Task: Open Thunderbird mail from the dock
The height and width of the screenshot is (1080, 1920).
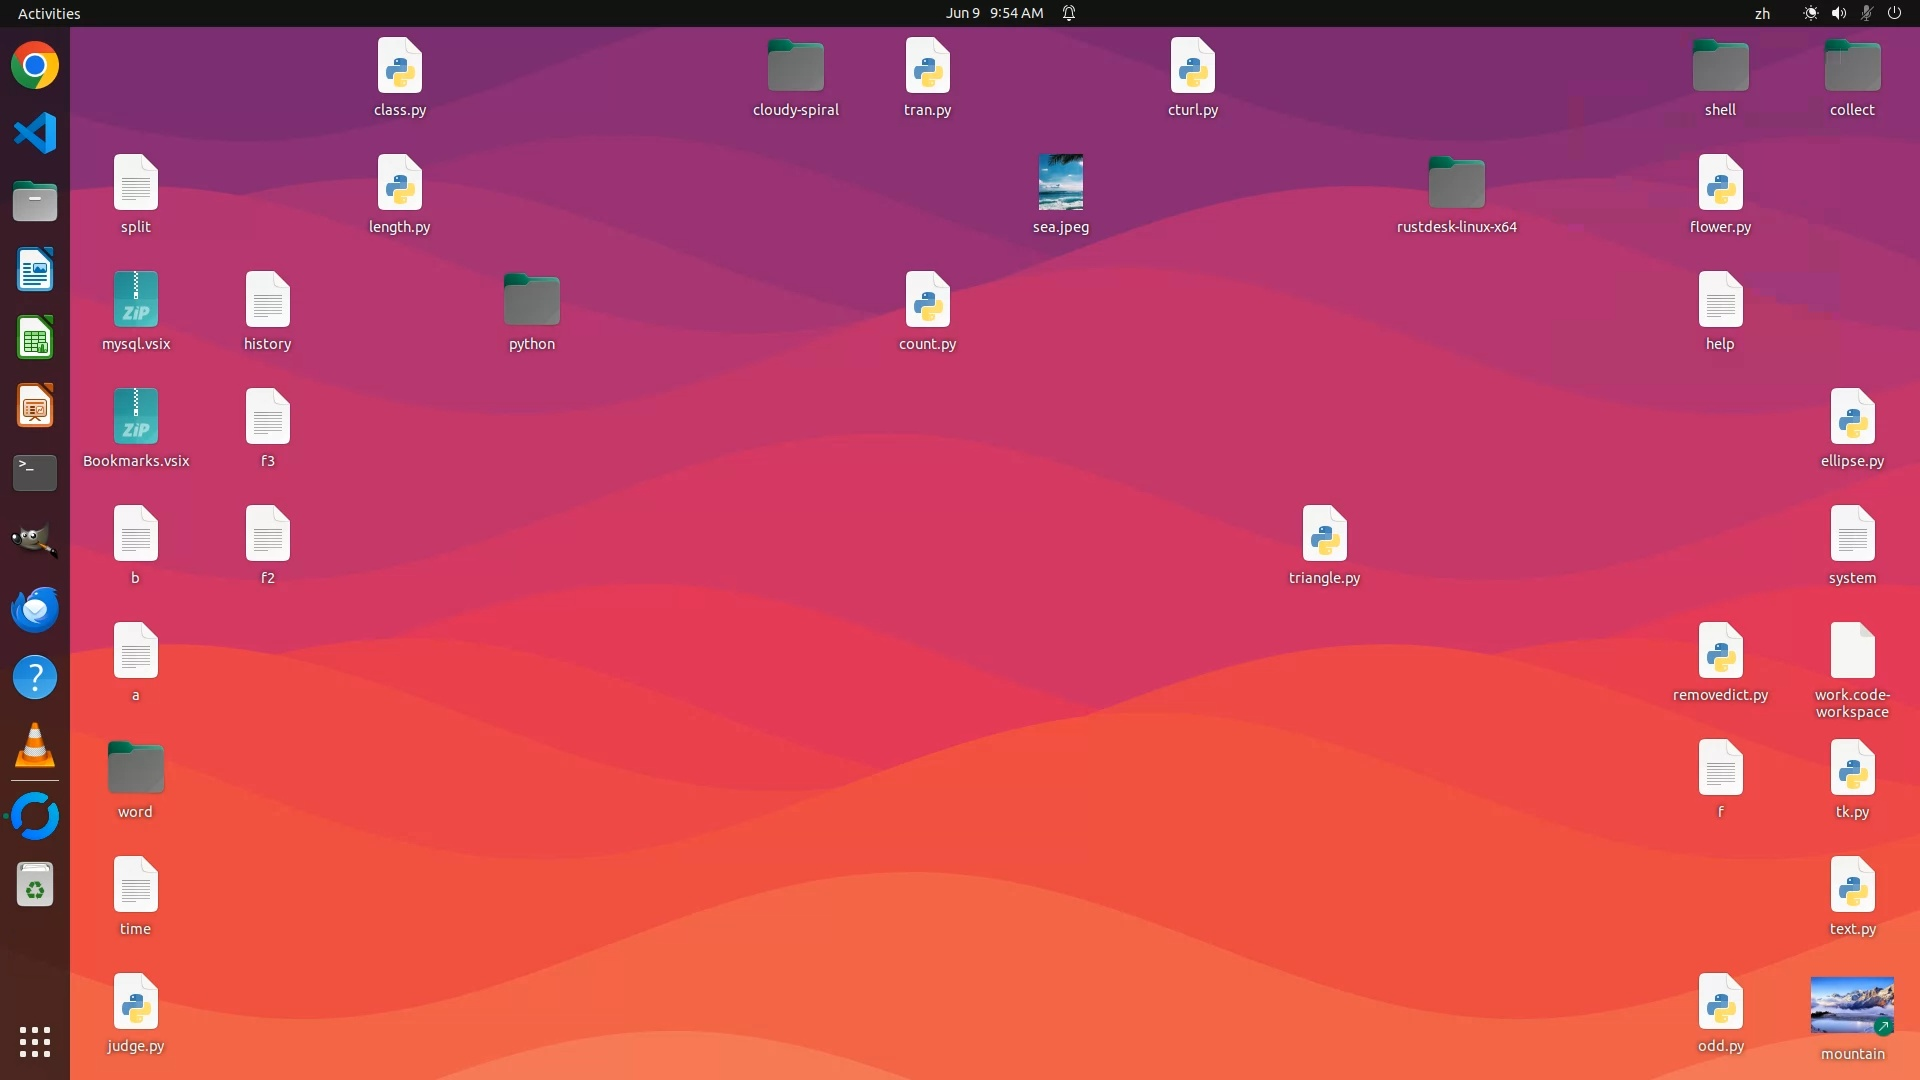Action: (35, 609)
